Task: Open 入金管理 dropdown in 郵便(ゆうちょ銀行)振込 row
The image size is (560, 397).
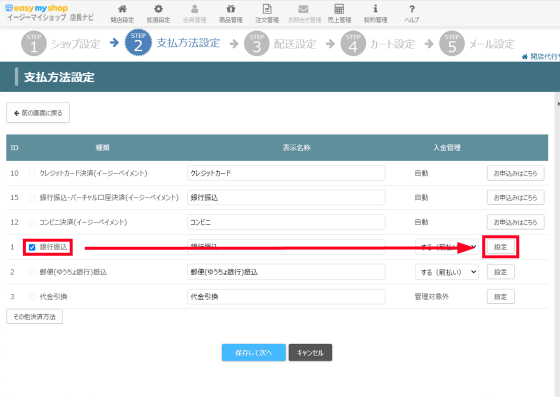Action: 447,272
